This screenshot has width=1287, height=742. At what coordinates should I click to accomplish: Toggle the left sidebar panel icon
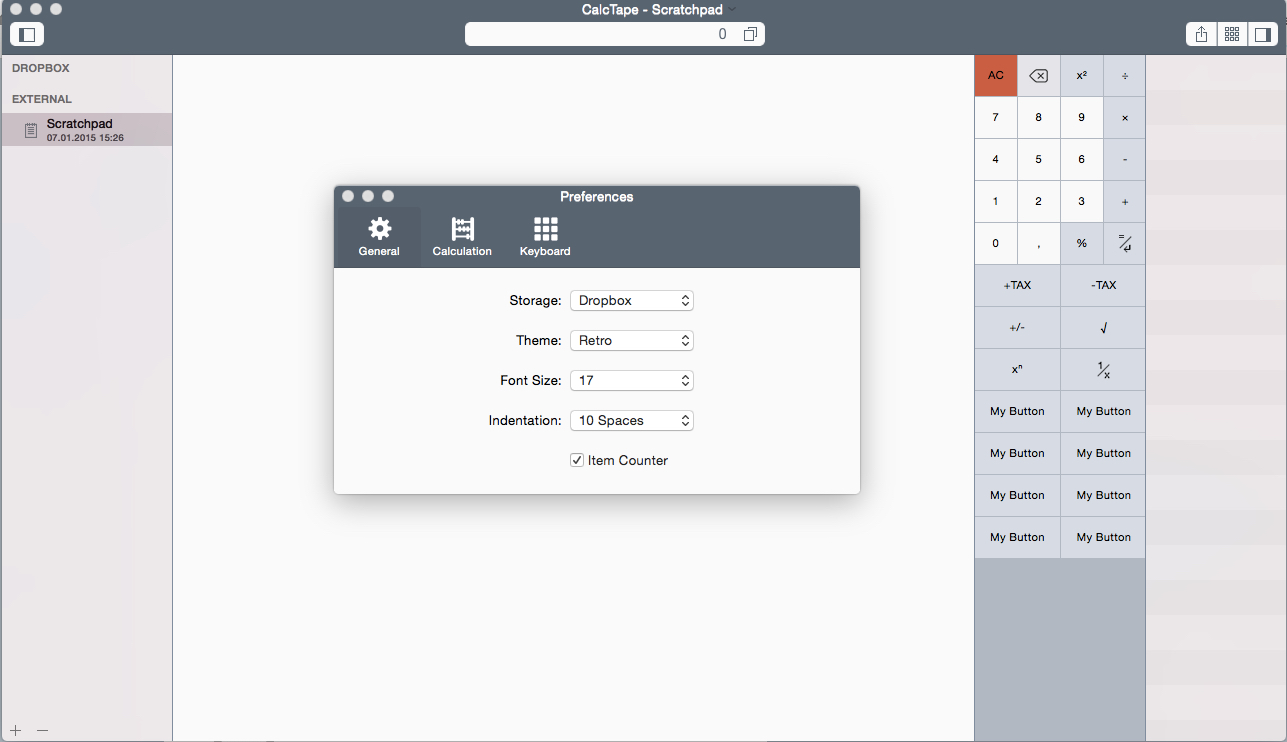27,34
